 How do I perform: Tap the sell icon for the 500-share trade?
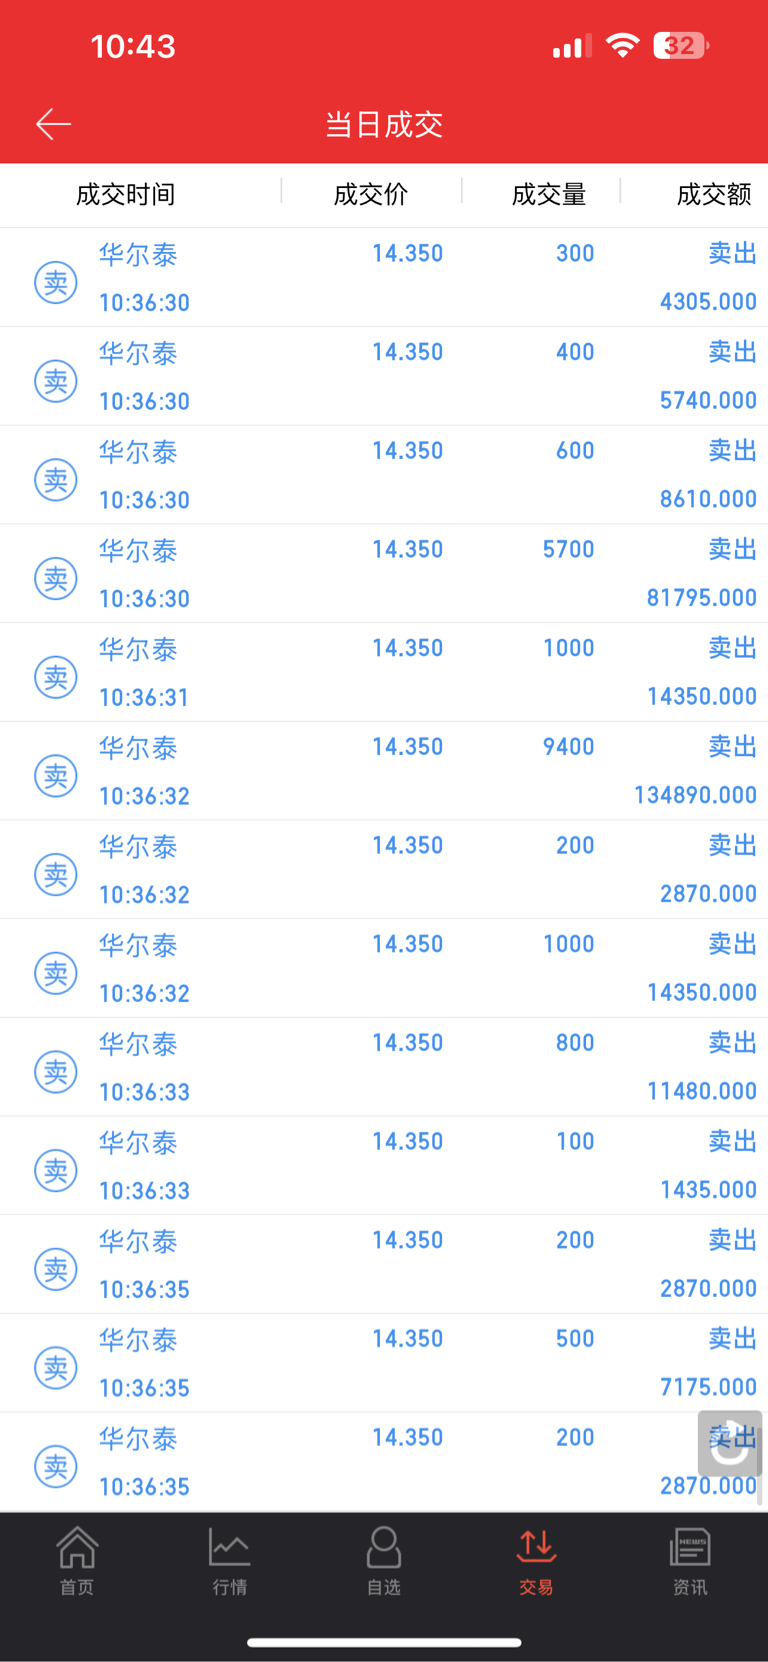click(x=56, y=1368)
